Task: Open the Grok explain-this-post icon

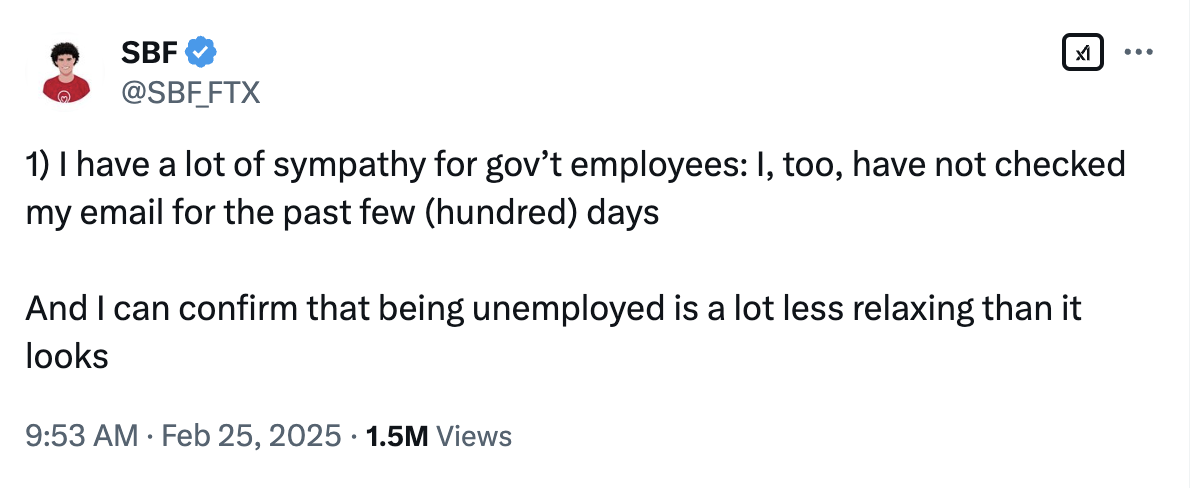Action: 1081,51
